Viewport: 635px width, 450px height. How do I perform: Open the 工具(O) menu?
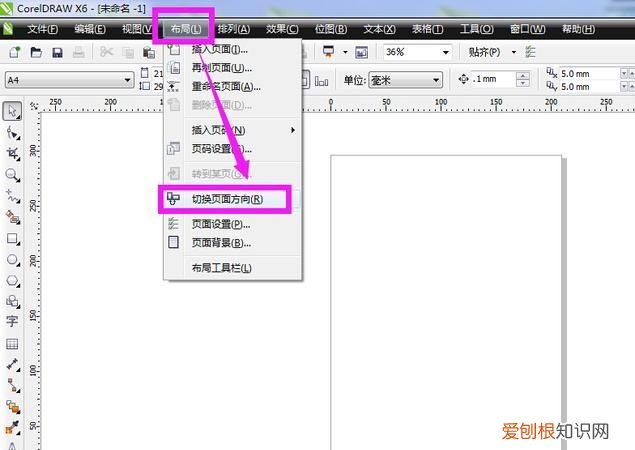pos(477,29)
